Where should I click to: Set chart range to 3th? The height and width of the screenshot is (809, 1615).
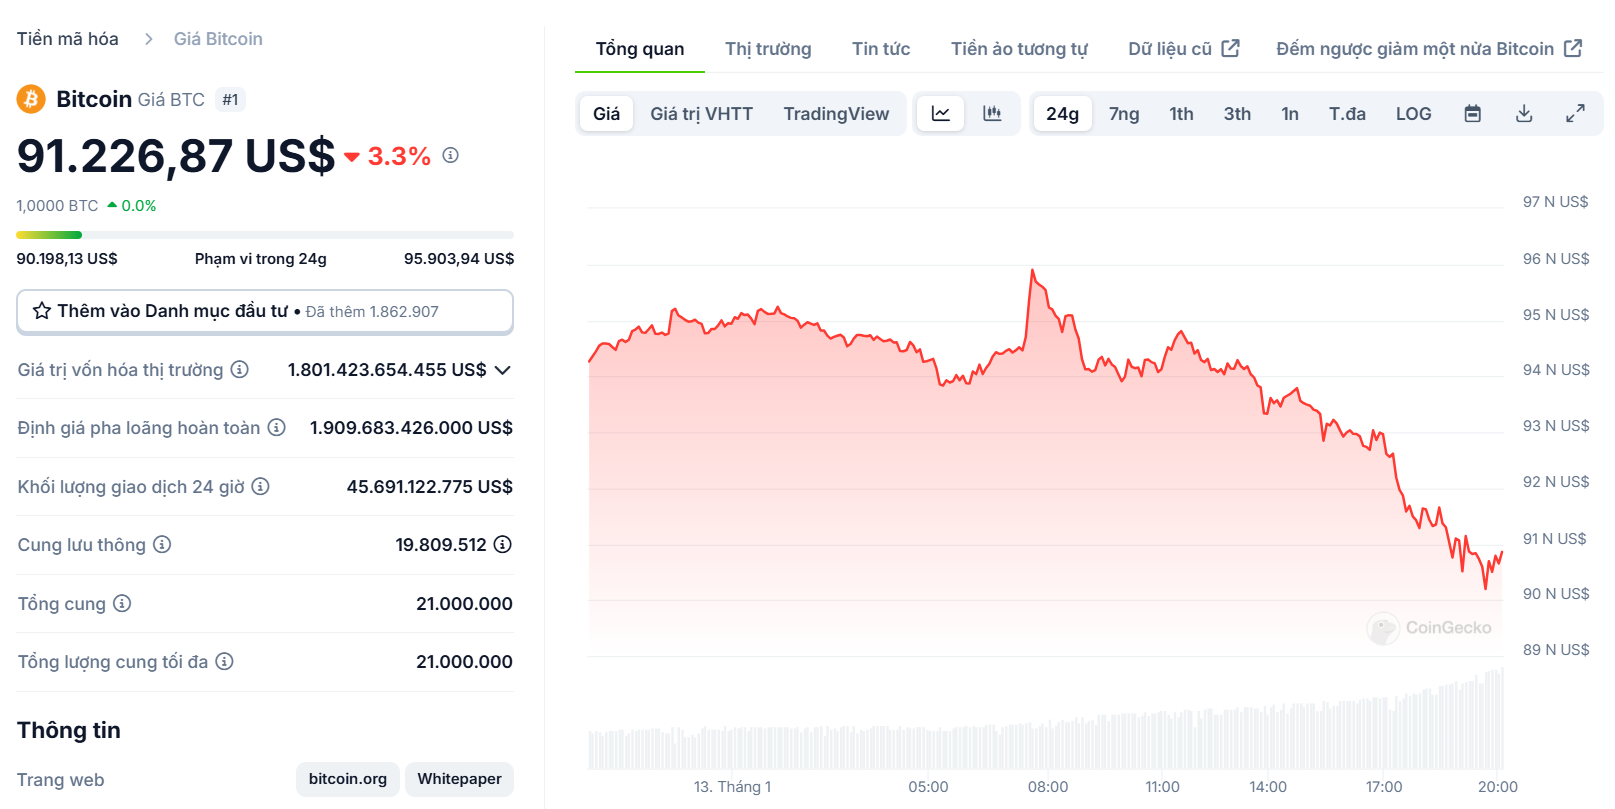click(1237, 114)
